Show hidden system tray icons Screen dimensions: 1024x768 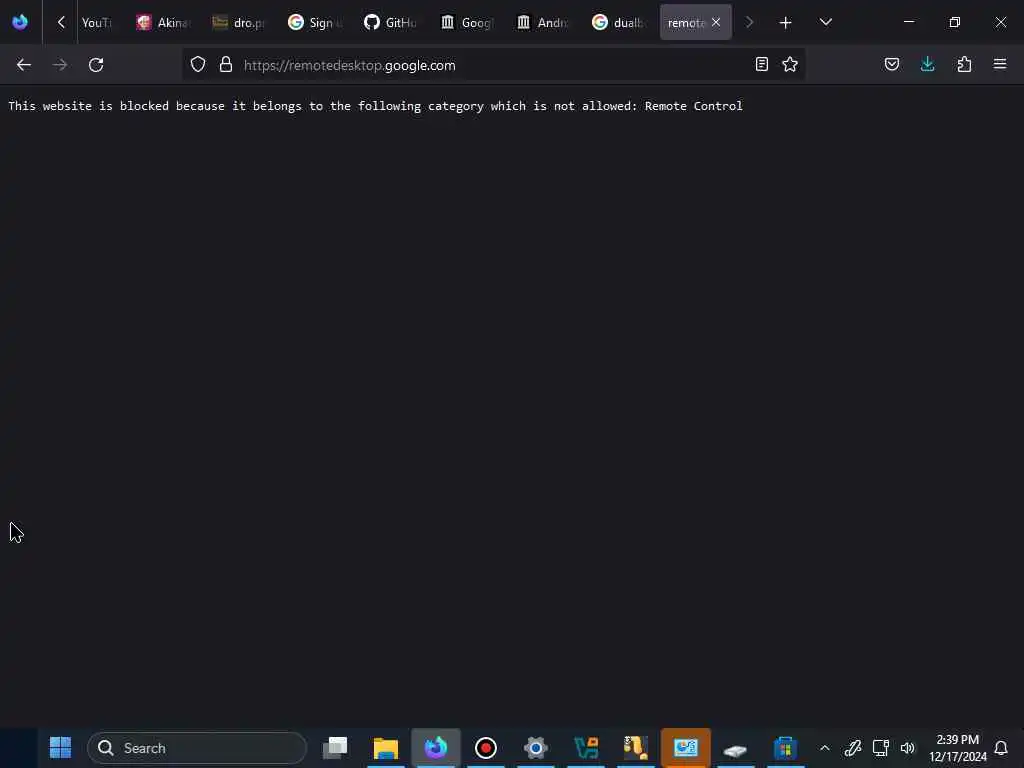(825, 748)
